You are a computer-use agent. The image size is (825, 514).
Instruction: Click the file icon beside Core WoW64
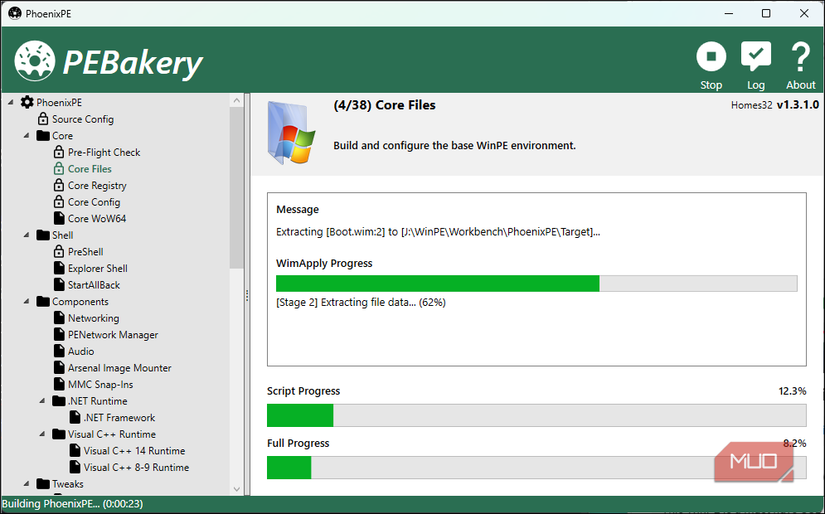59,218
